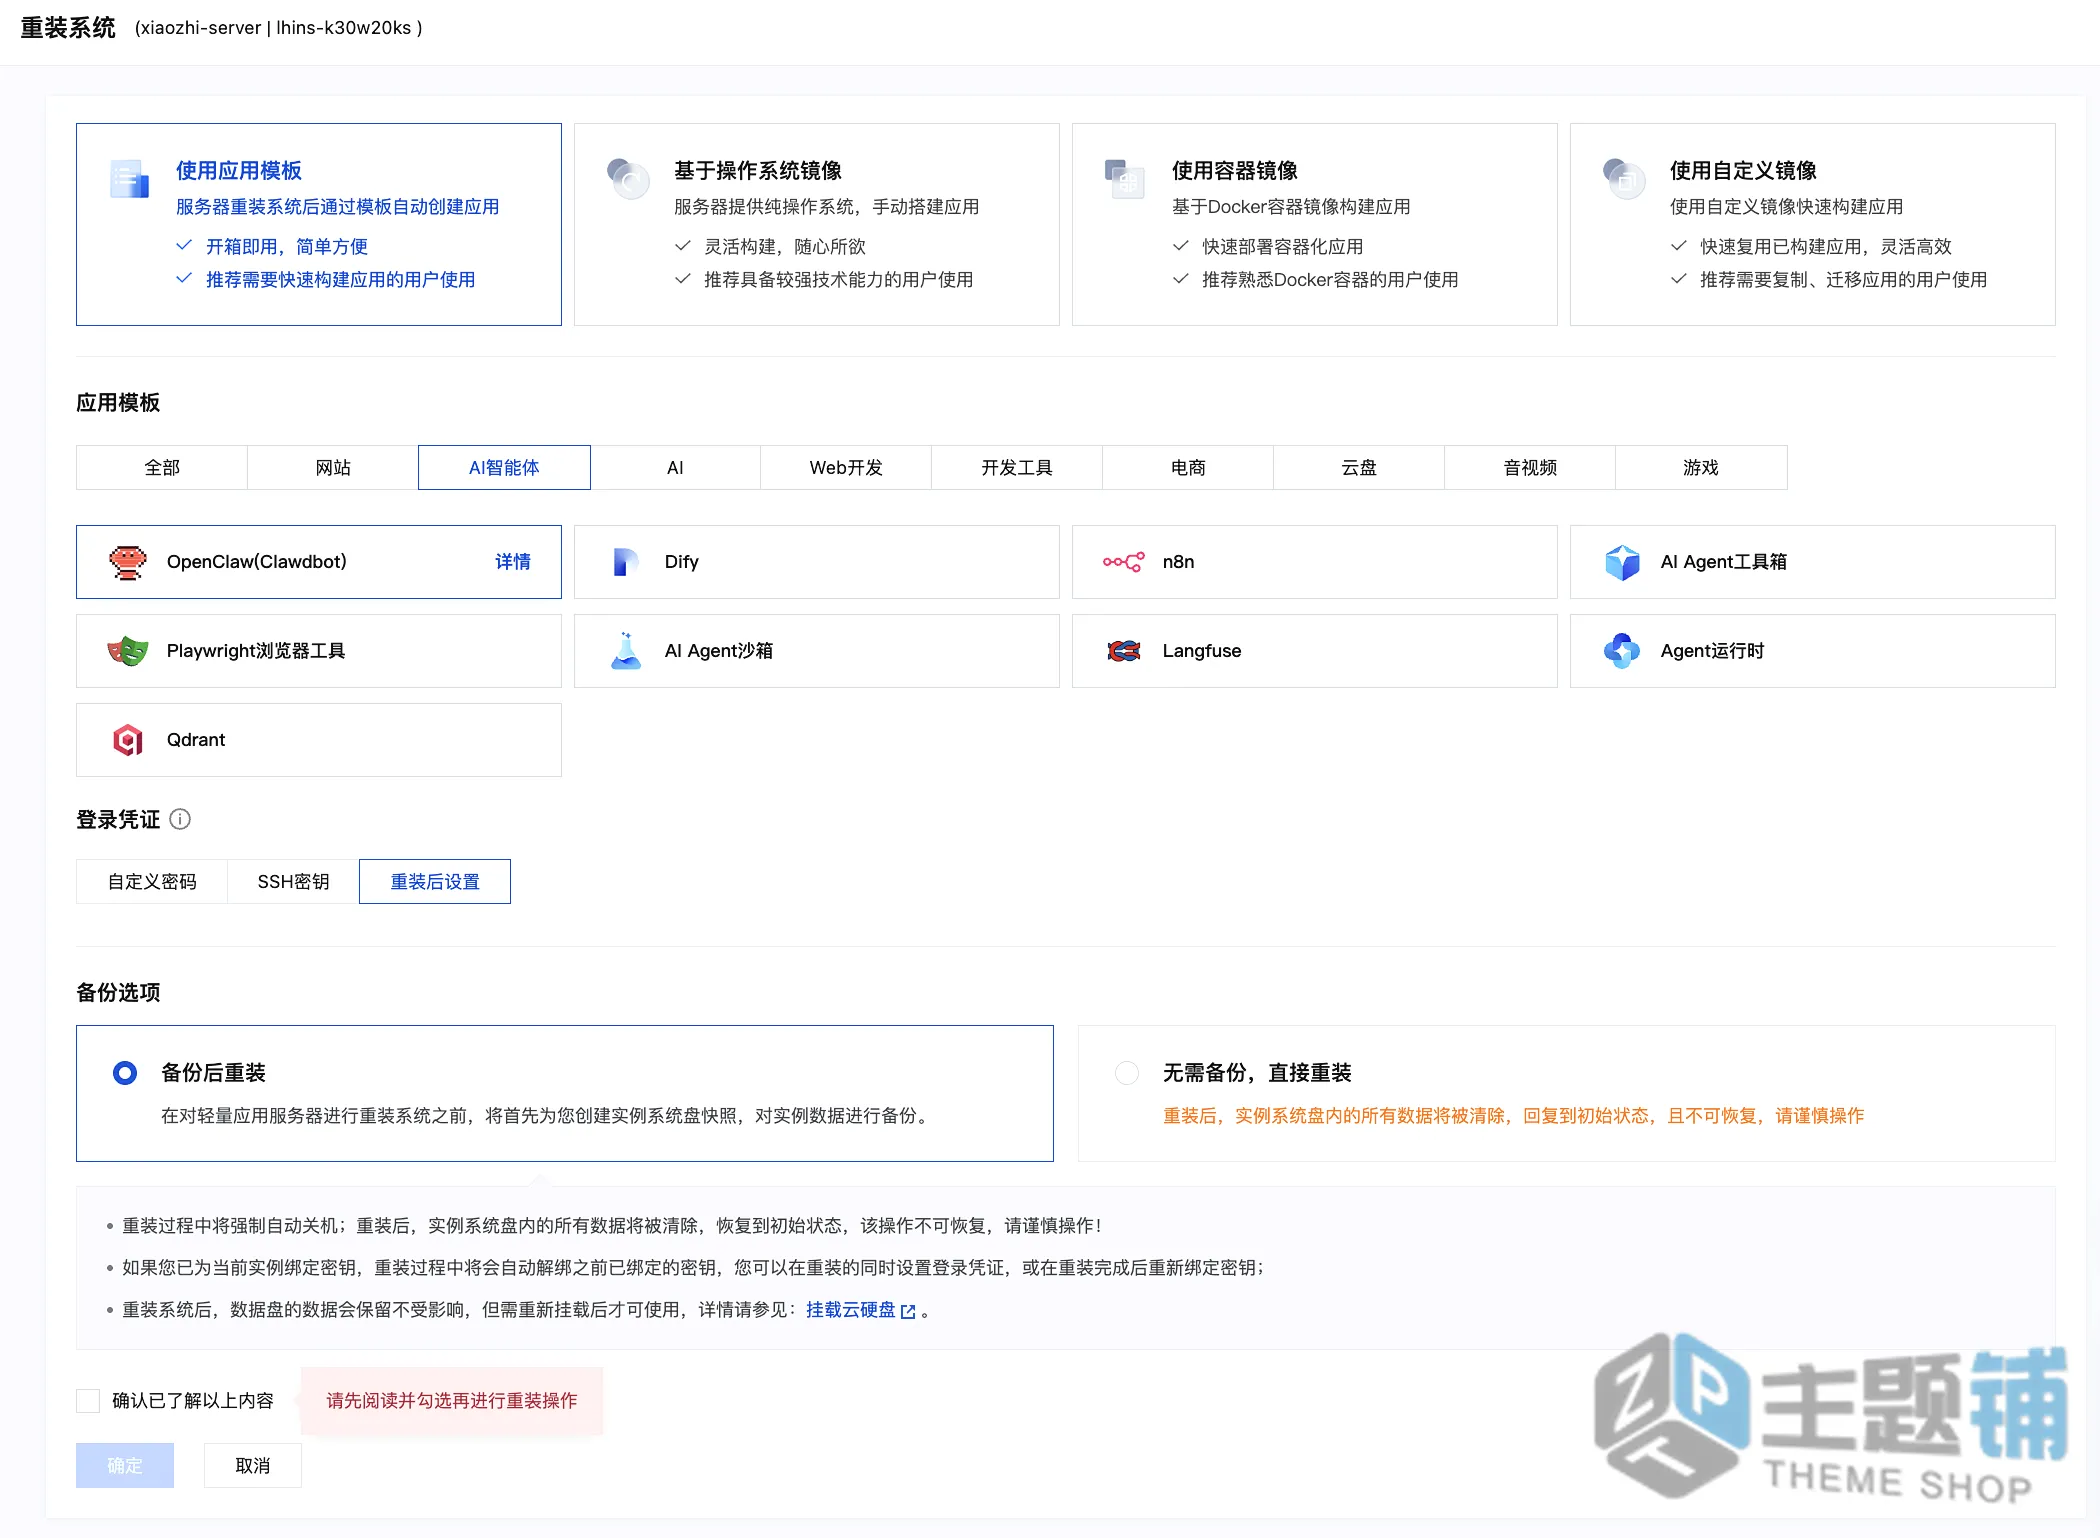The image size is (2100, 1538).
Task: Click 无需备份，直接重装 option title
Action: coord(1257,1073)
